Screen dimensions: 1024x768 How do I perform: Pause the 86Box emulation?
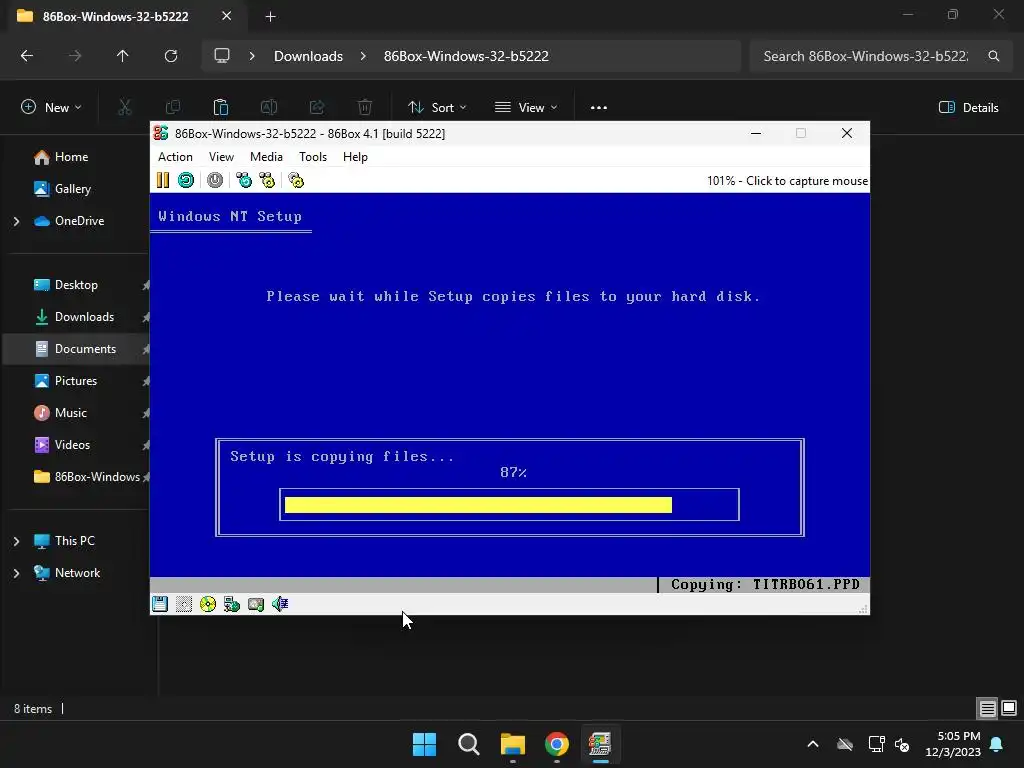click(x=163, y=180)
